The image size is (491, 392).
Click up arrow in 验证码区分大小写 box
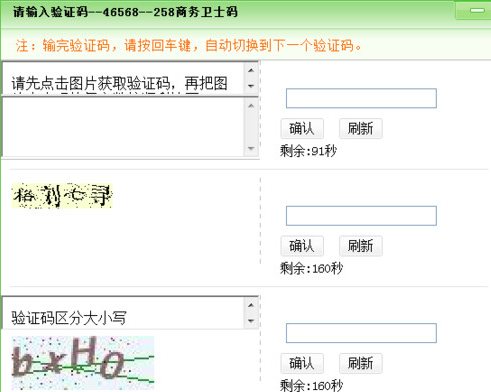click(251, 305)
